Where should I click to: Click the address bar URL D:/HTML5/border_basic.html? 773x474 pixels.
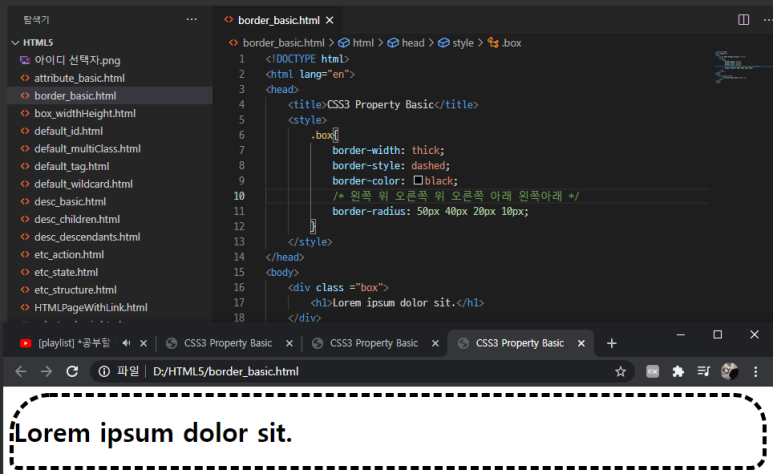[226, 371]
